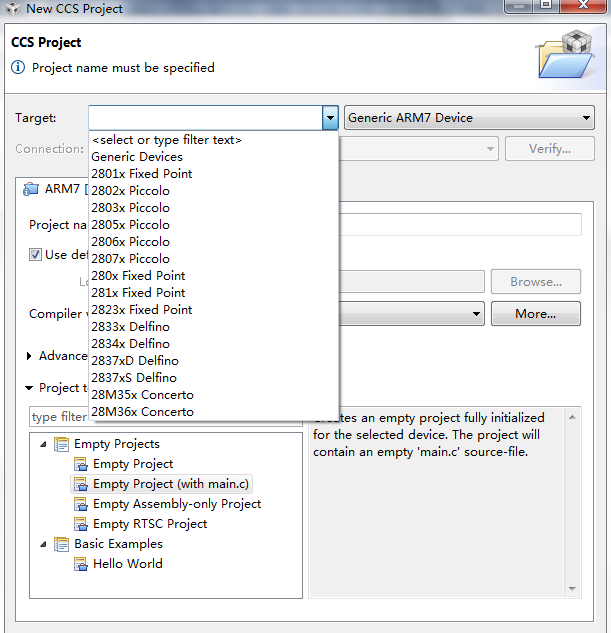Click the Empty RTSC Project icon
The width and height of the screenshot is (611, 633).
pyautogui.click(x=81, y=524)
